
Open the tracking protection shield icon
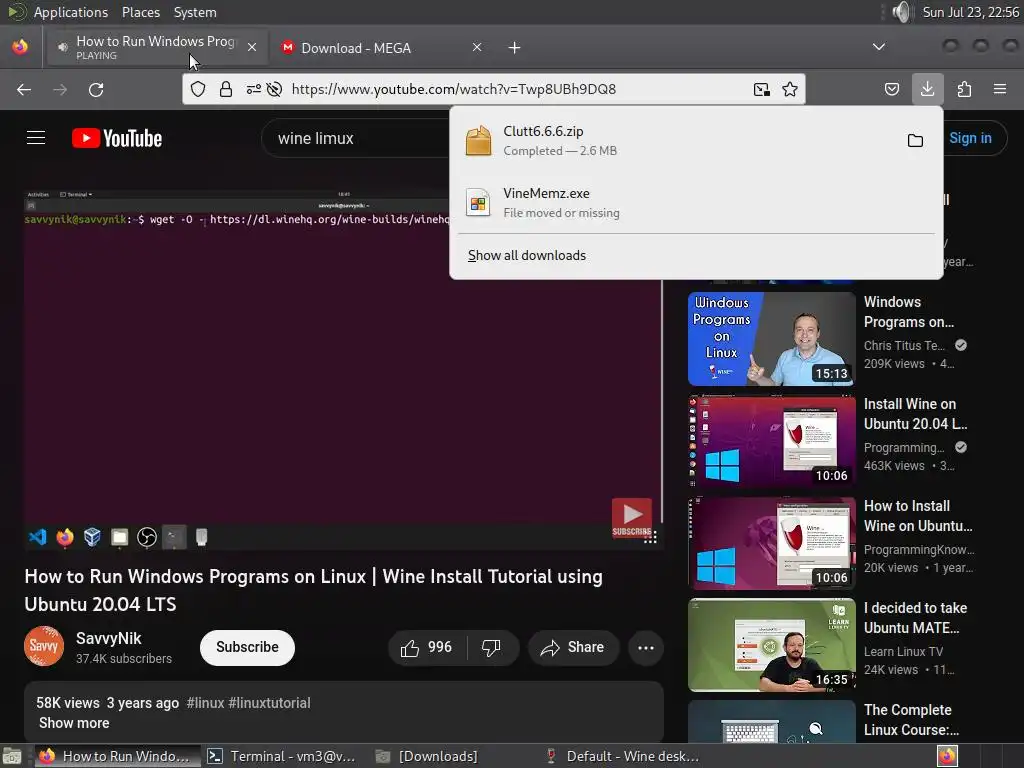point(198,89)
